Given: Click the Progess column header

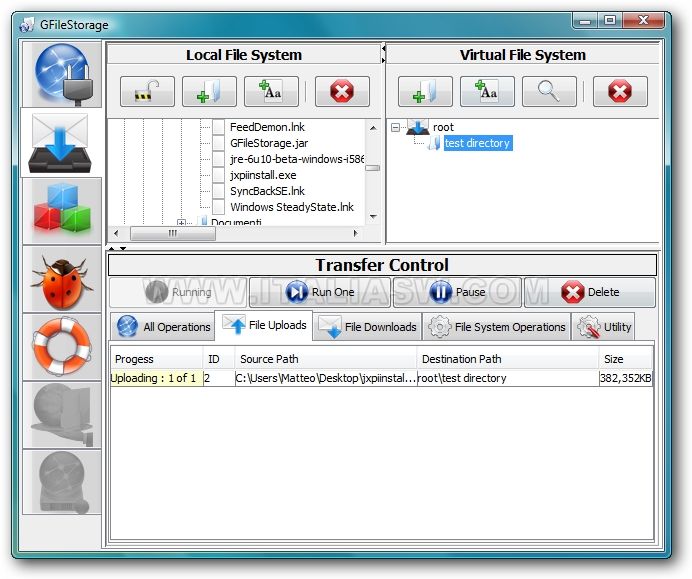Looking at the screenshot, I should [157, 359].
